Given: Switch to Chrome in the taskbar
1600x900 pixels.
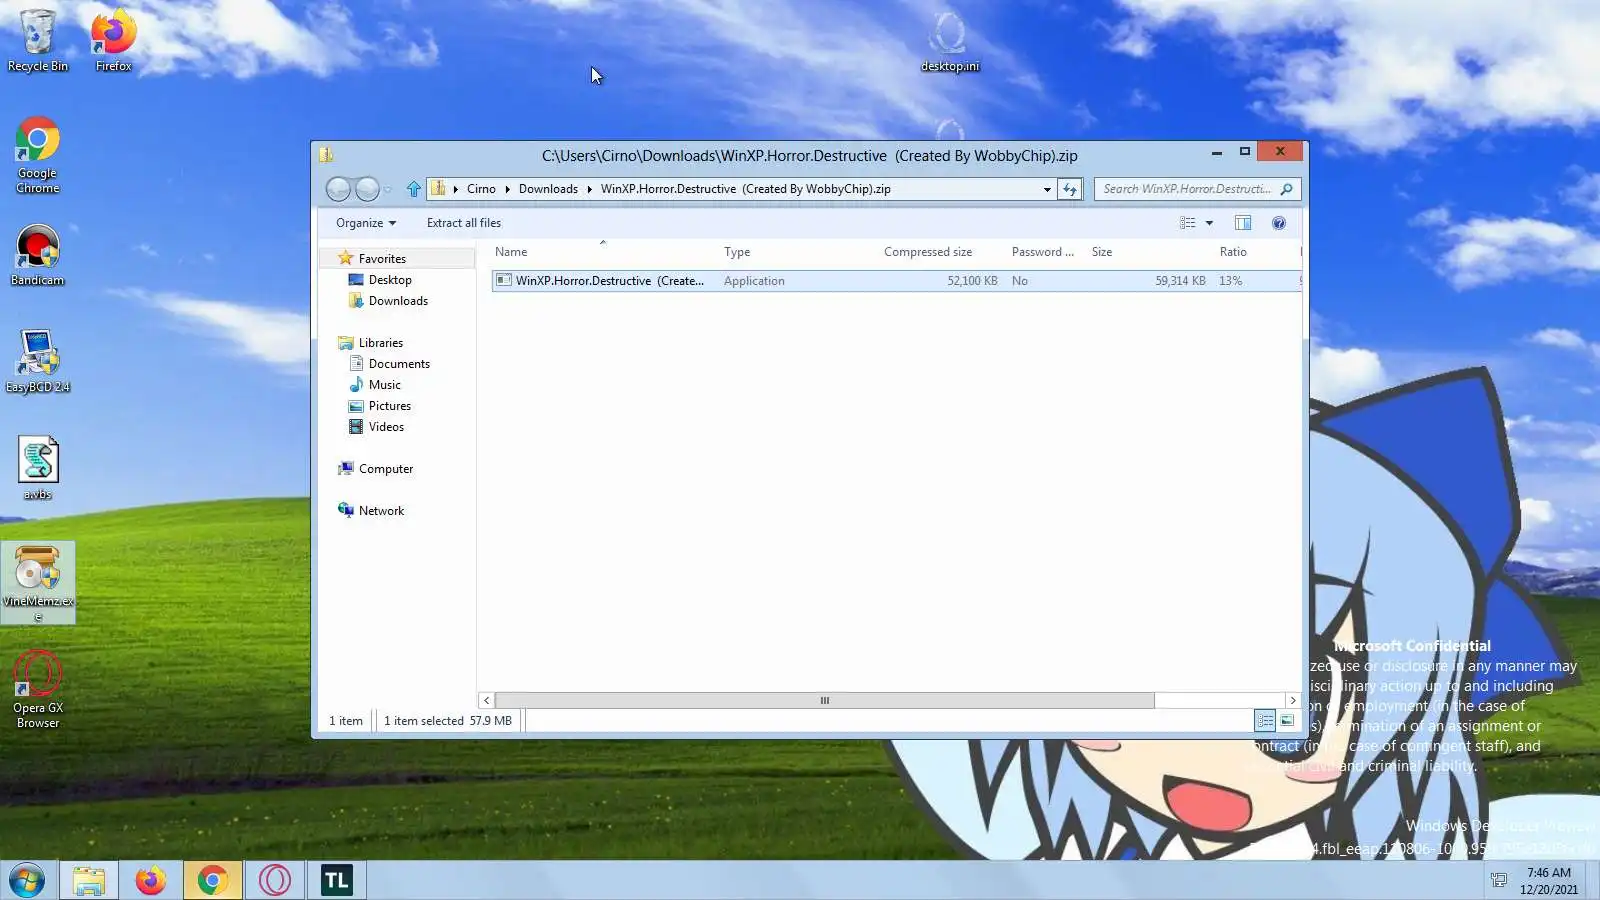Looking at the screenshot, I should (x=212, y=881).
